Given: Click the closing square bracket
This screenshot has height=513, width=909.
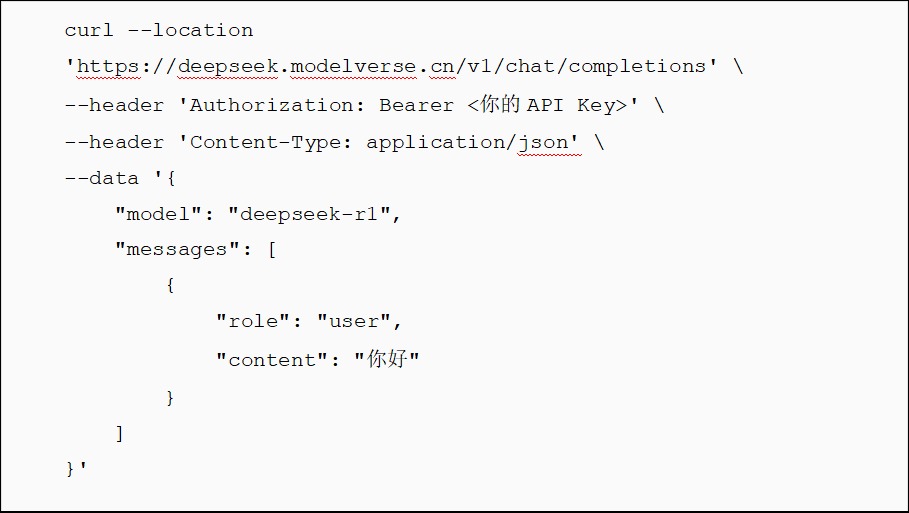Looking at the screenshot, I should click(x=119, y=433).
